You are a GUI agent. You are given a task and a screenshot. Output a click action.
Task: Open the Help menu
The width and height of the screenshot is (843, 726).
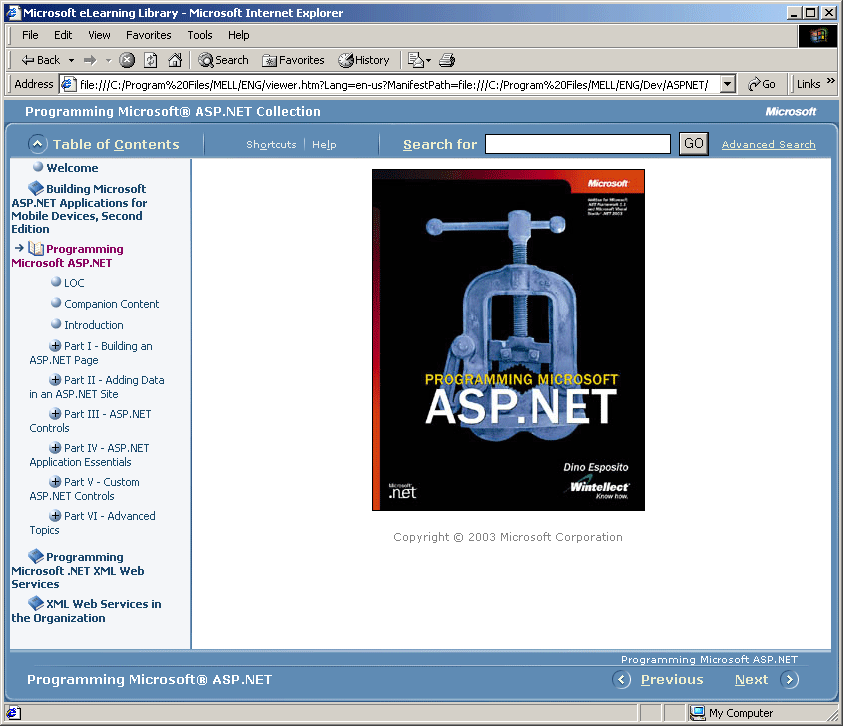[x=238, y=35]
